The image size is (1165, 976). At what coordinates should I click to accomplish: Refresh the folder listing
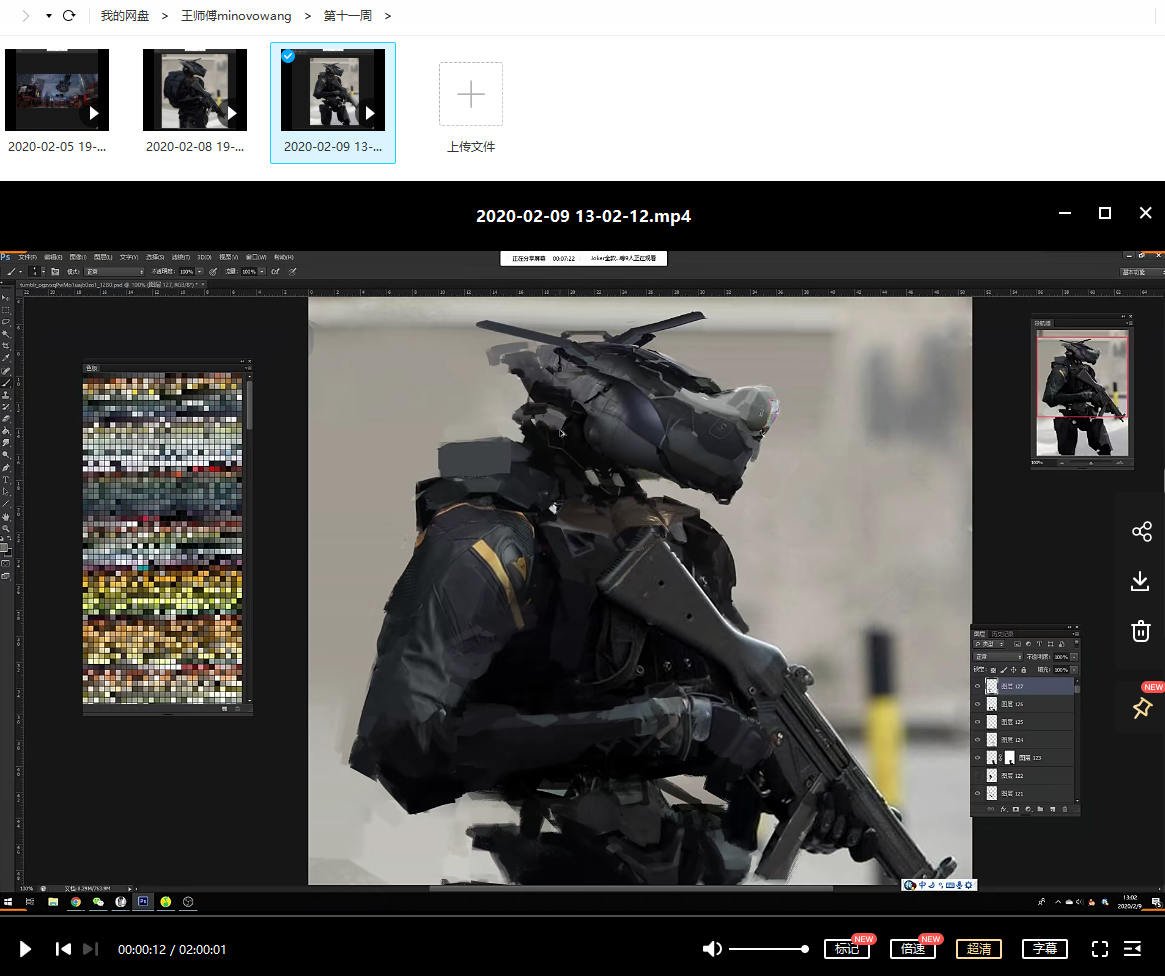(69, 16)
